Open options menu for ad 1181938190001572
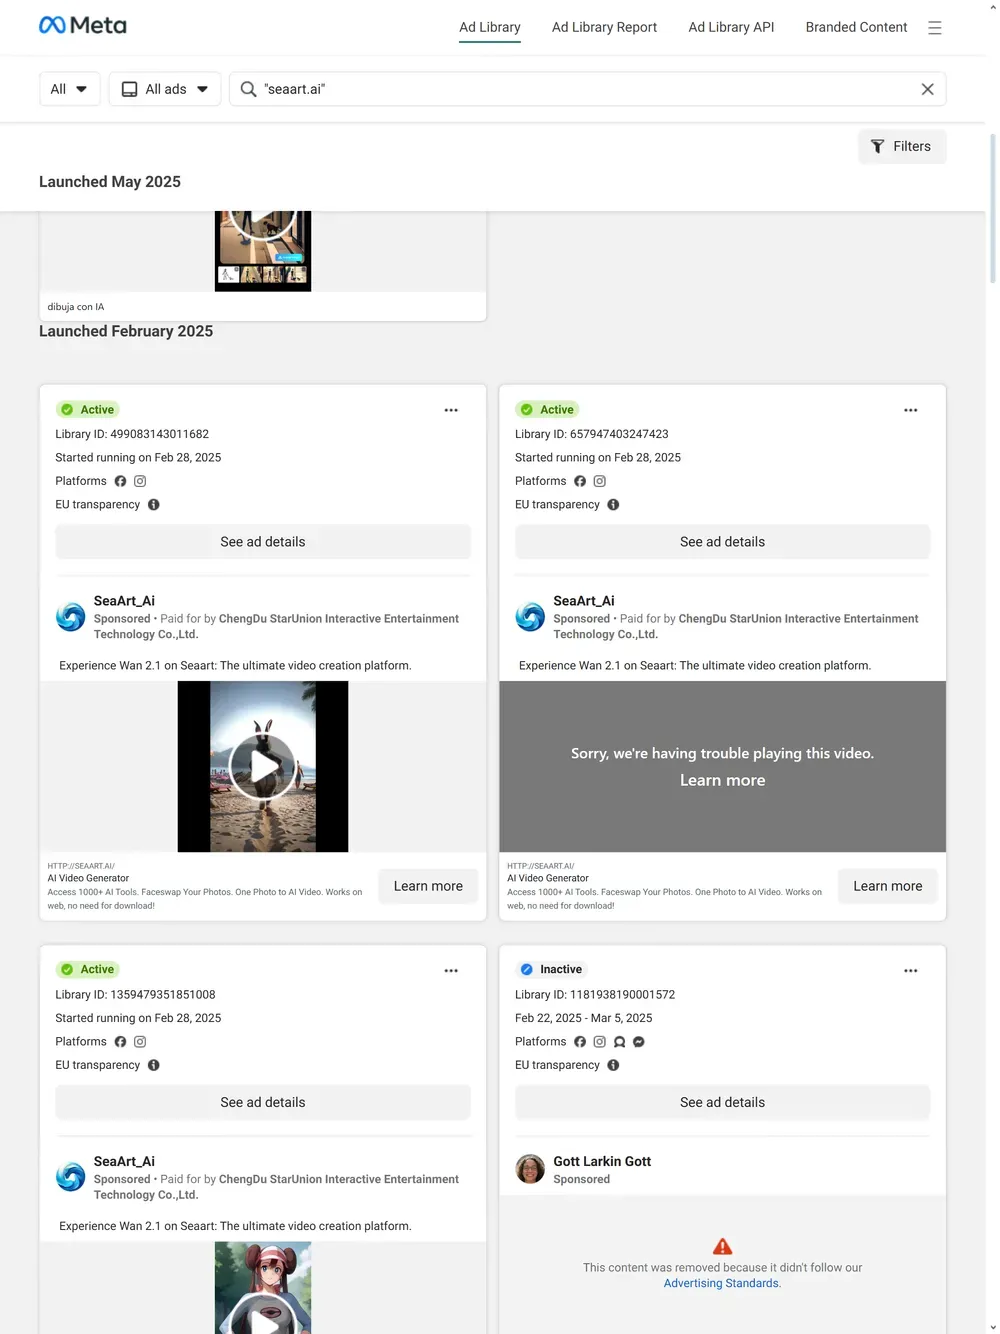Screen dimensions: 1000x1334 pyautogui.click(x=910, y=971)
